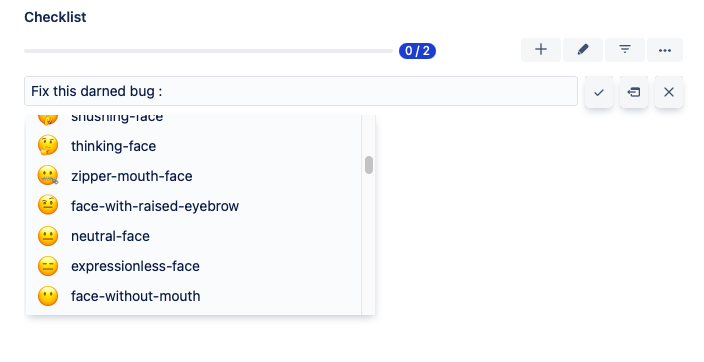The image size is (704, 362).
Task: Click the Checklist heading
Action: [x=55, y=17]
